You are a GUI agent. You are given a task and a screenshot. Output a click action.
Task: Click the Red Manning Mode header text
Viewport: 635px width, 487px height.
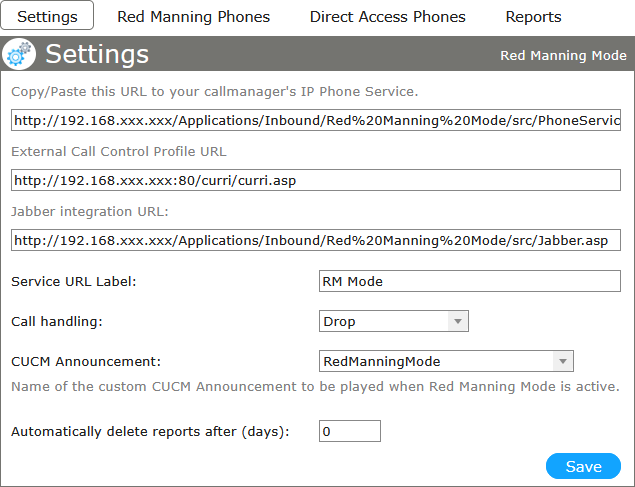pos(563,56)
